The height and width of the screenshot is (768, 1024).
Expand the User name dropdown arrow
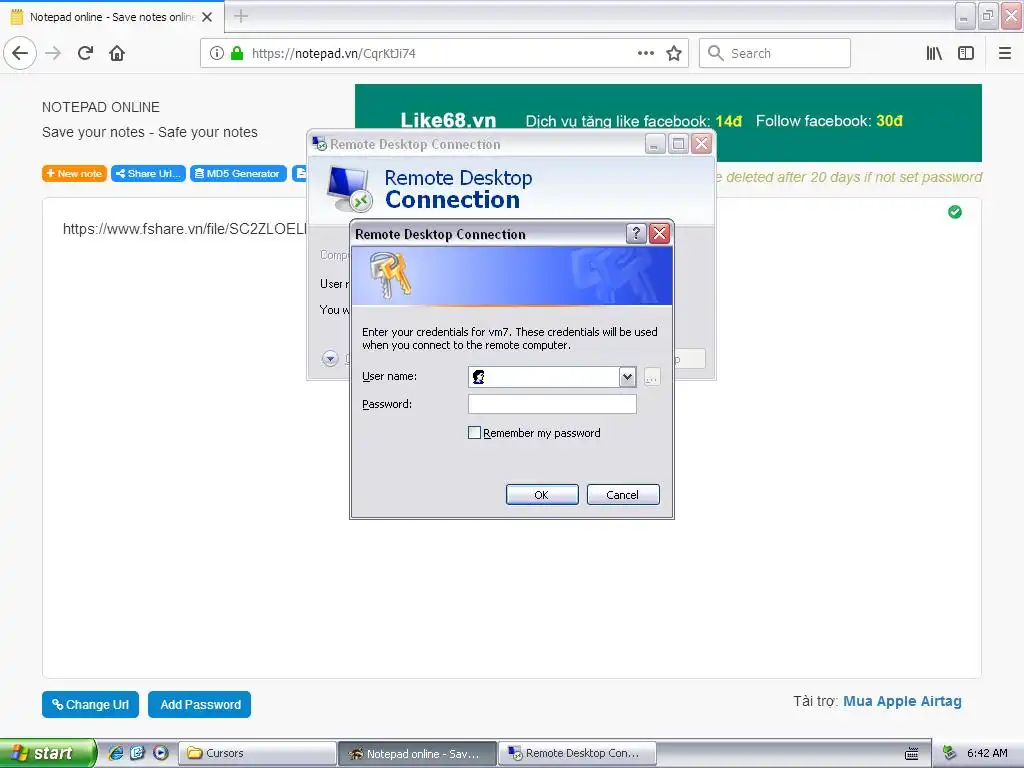627,377
